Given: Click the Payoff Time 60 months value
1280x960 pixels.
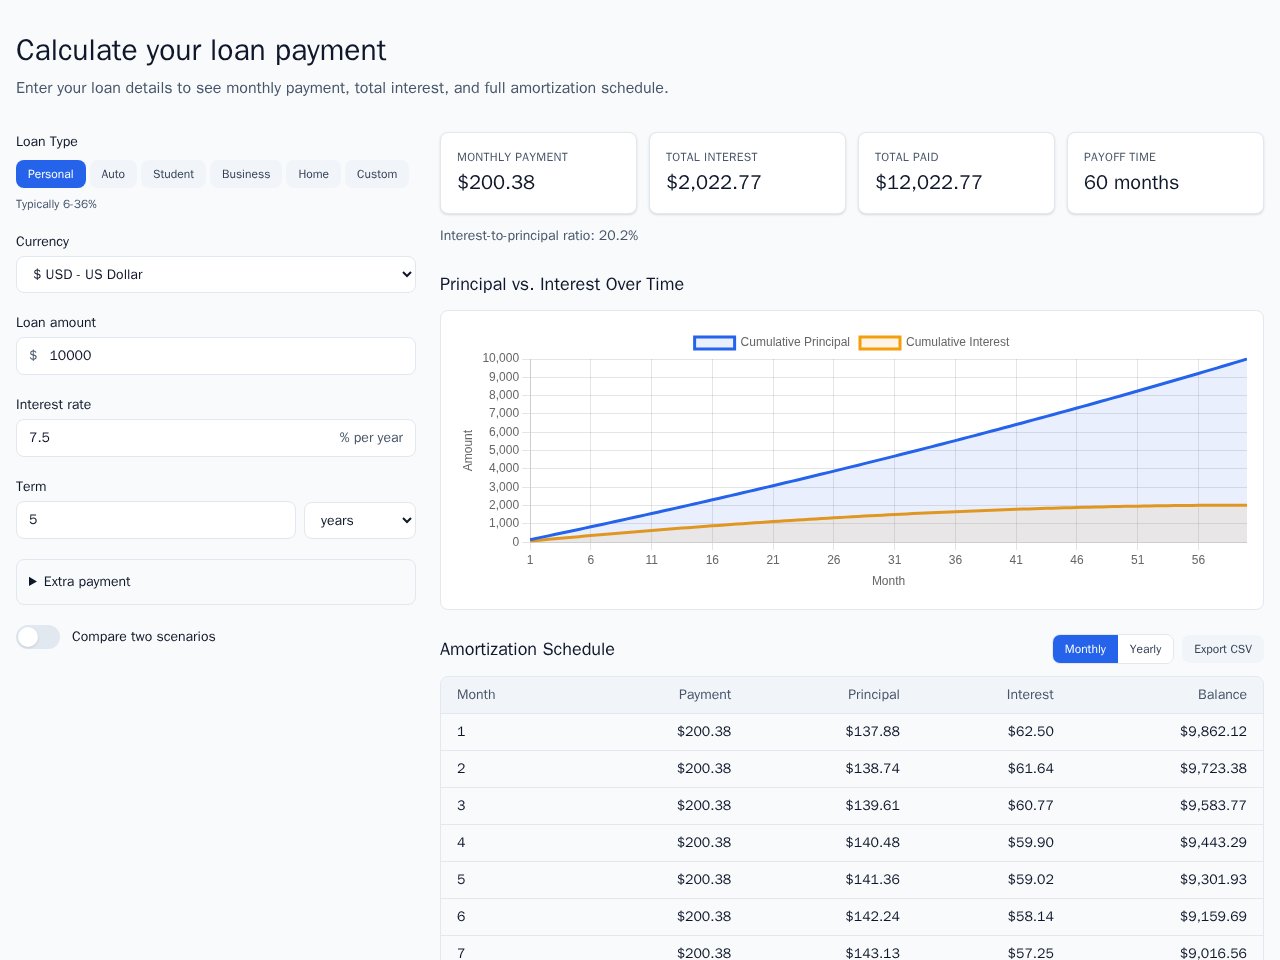Looking at the screenshot, I should [x=1131, y=183].
